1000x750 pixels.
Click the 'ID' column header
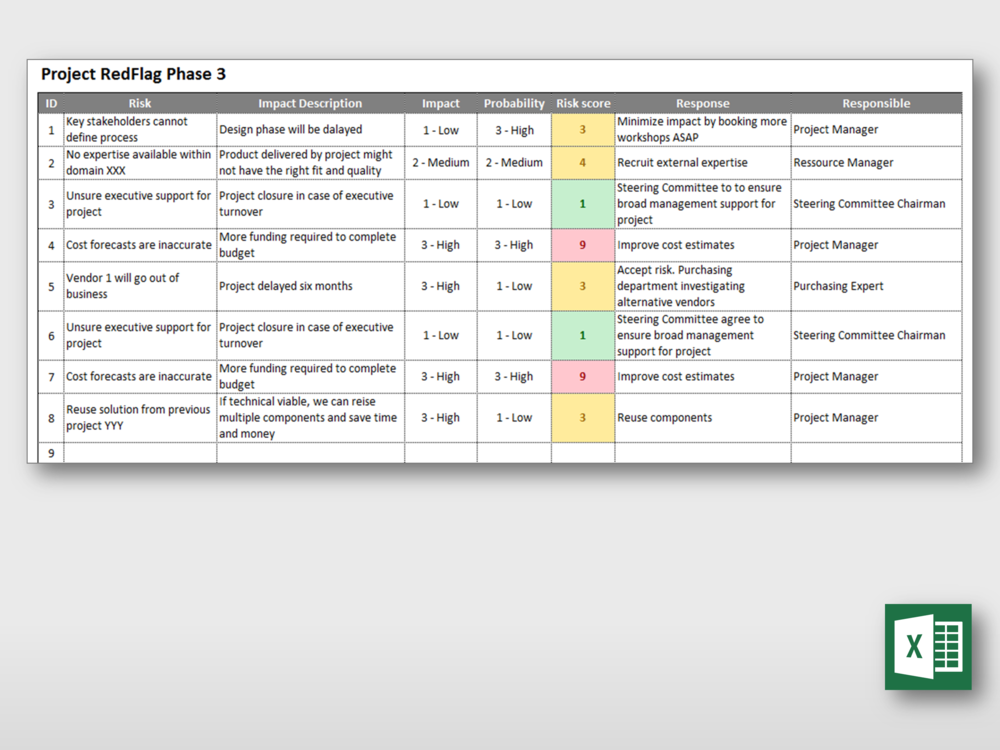pyautogui.click(x=51, y=103)
